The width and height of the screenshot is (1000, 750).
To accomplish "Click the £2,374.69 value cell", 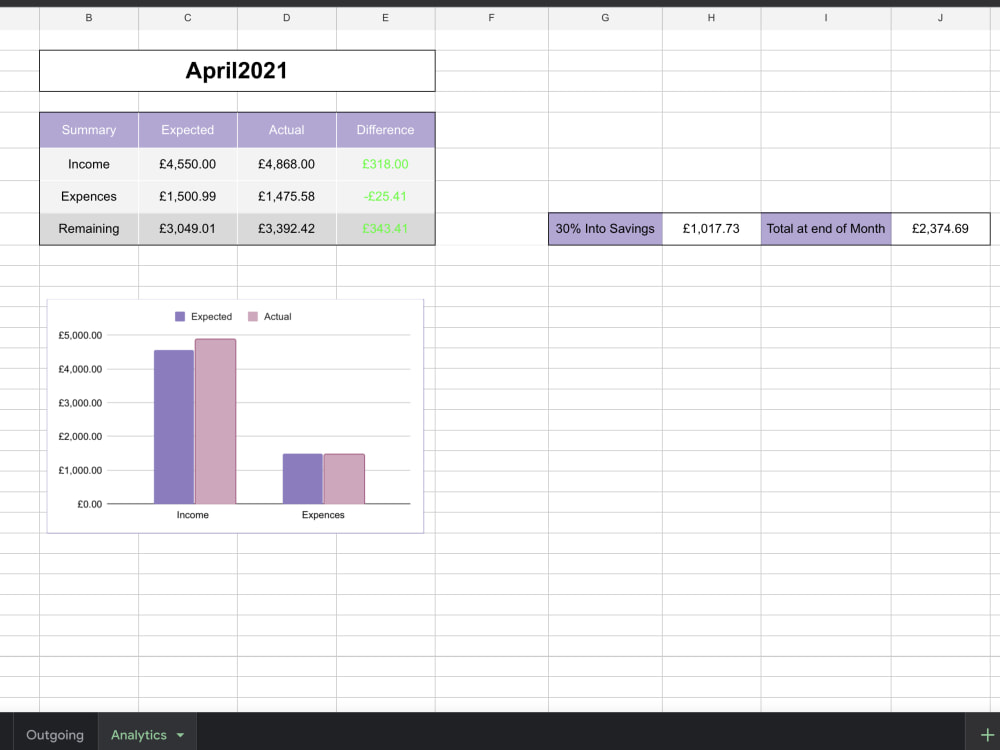I will (940, 228).
